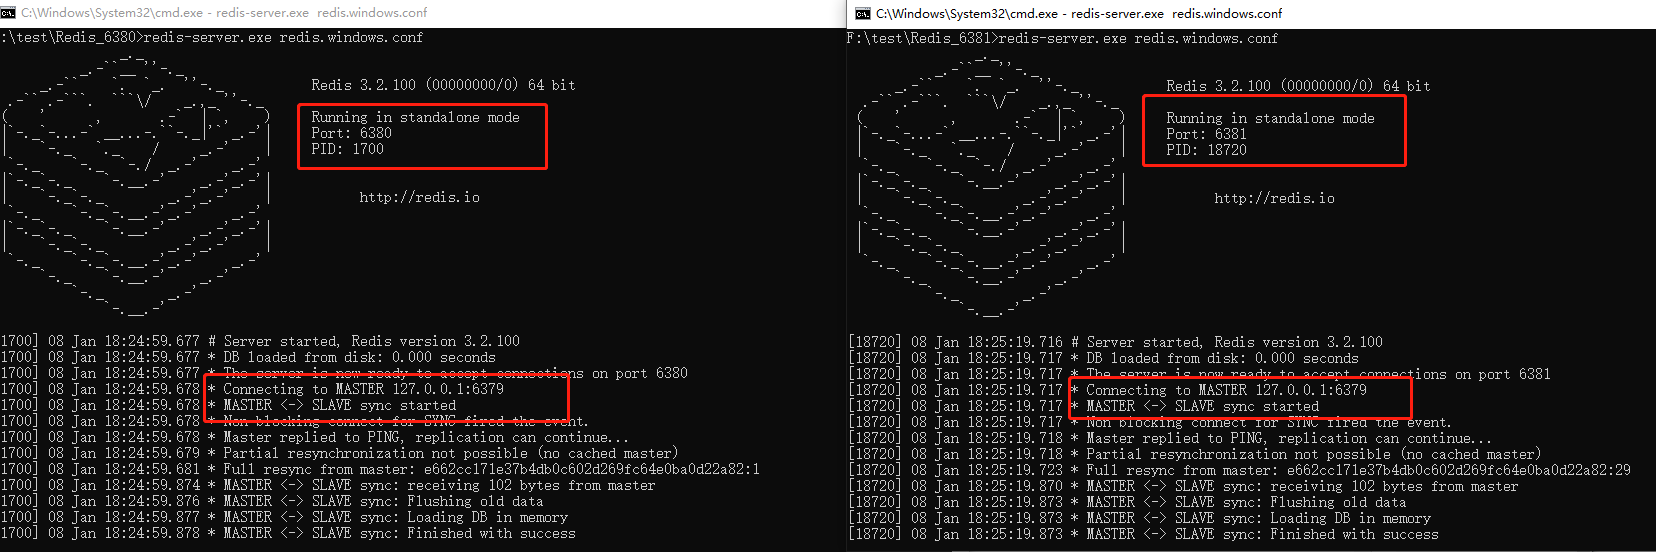Click 'Running in standalone mode' in right window
Screen dimensions: 1656x552
pyautogui.click(x=1270, y=119)
